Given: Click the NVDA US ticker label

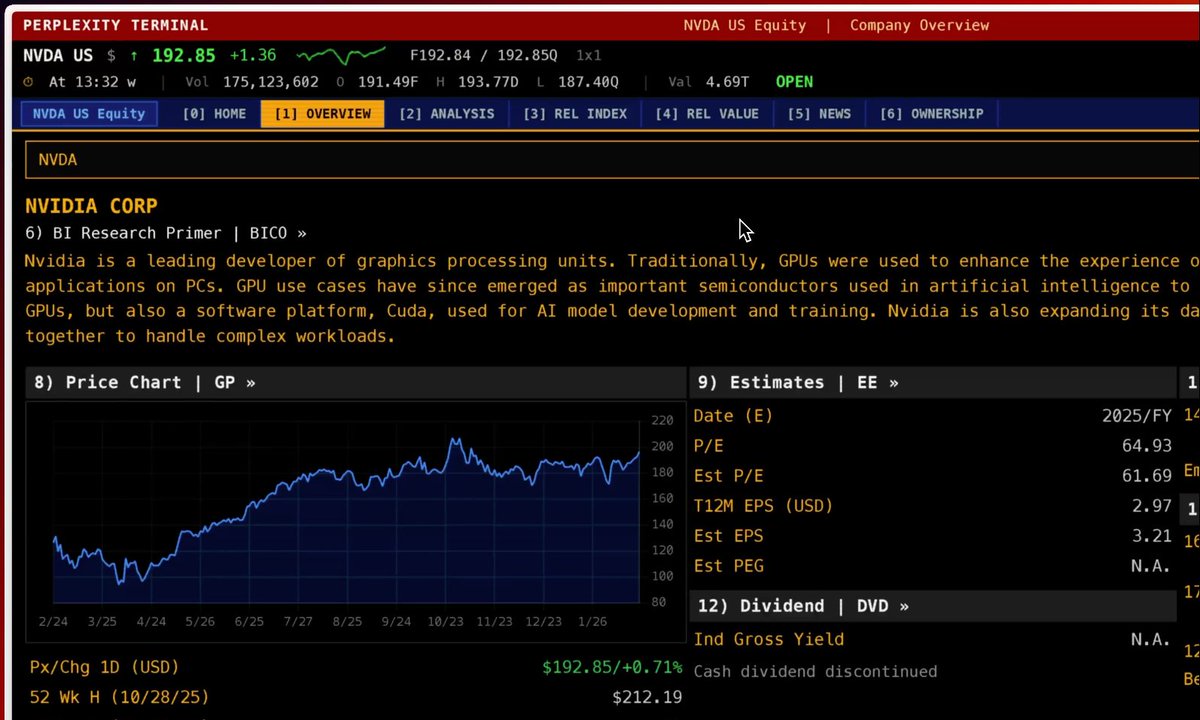Looking at the screenshot, I should click(x=58, y=55).
